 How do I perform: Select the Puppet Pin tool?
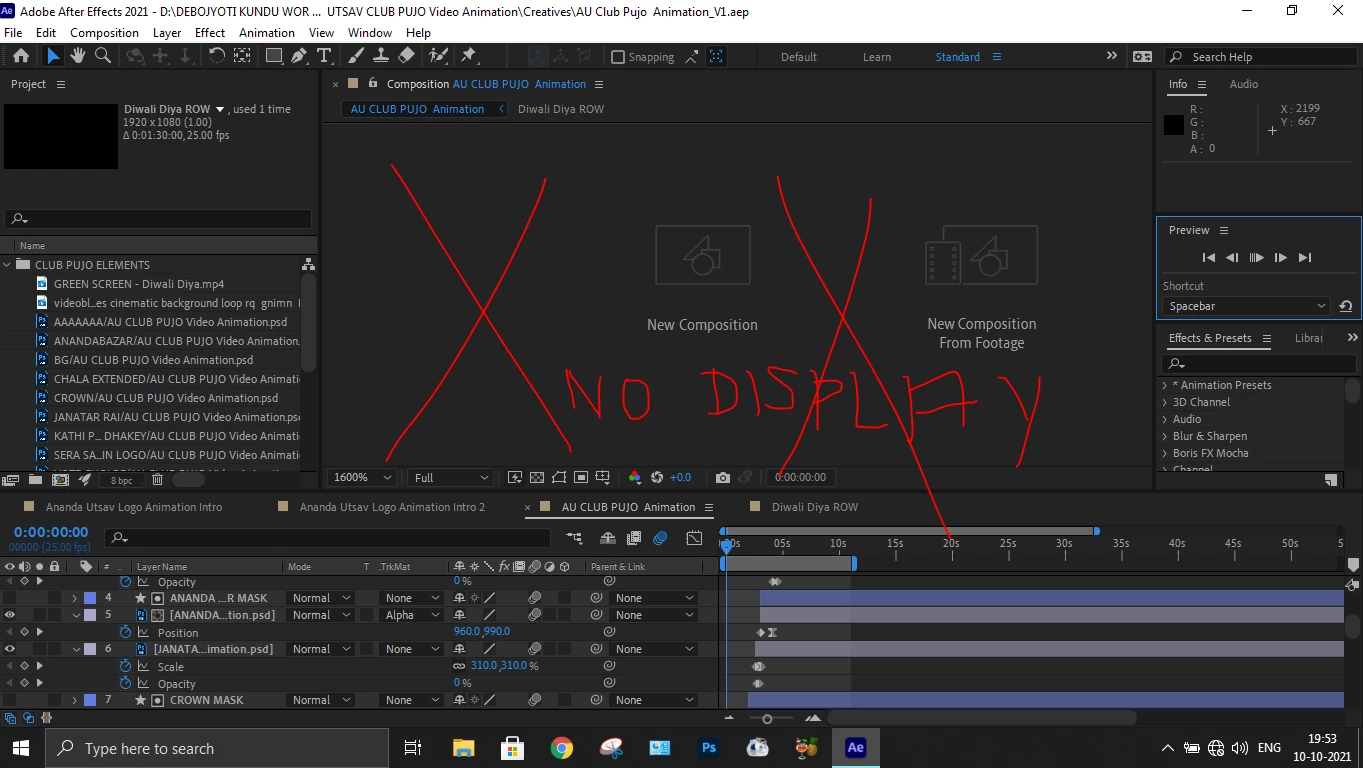pyautogui.click(x=468, y=56)
